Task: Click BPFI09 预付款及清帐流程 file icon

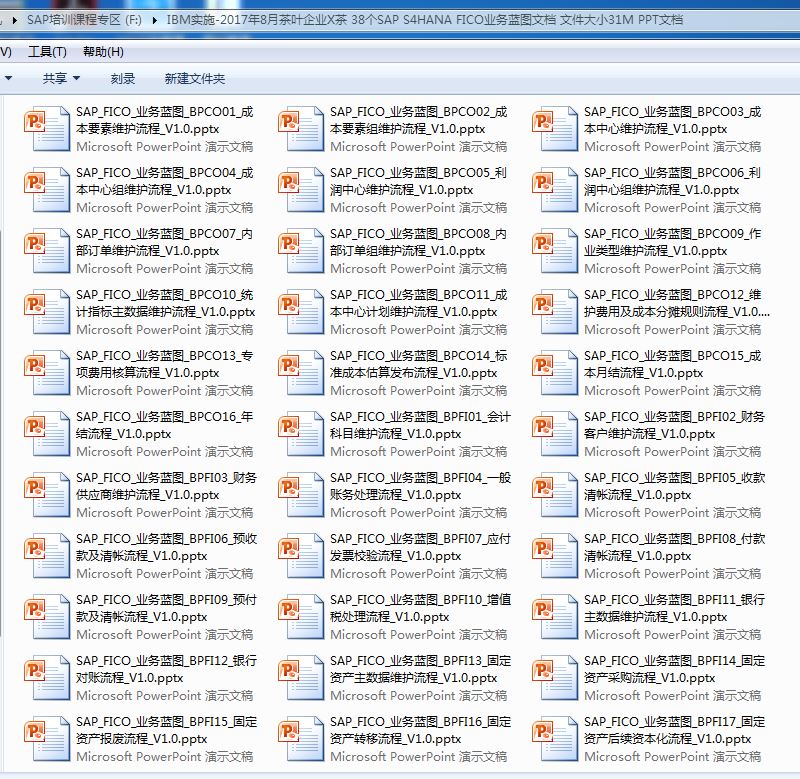Action: click(47, 617)
